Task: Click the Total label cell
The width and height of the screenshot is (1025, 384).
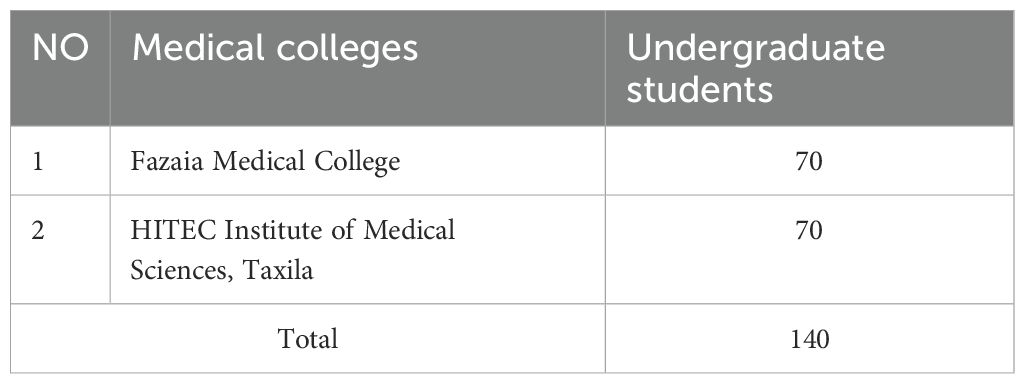Action: (308, 338)
